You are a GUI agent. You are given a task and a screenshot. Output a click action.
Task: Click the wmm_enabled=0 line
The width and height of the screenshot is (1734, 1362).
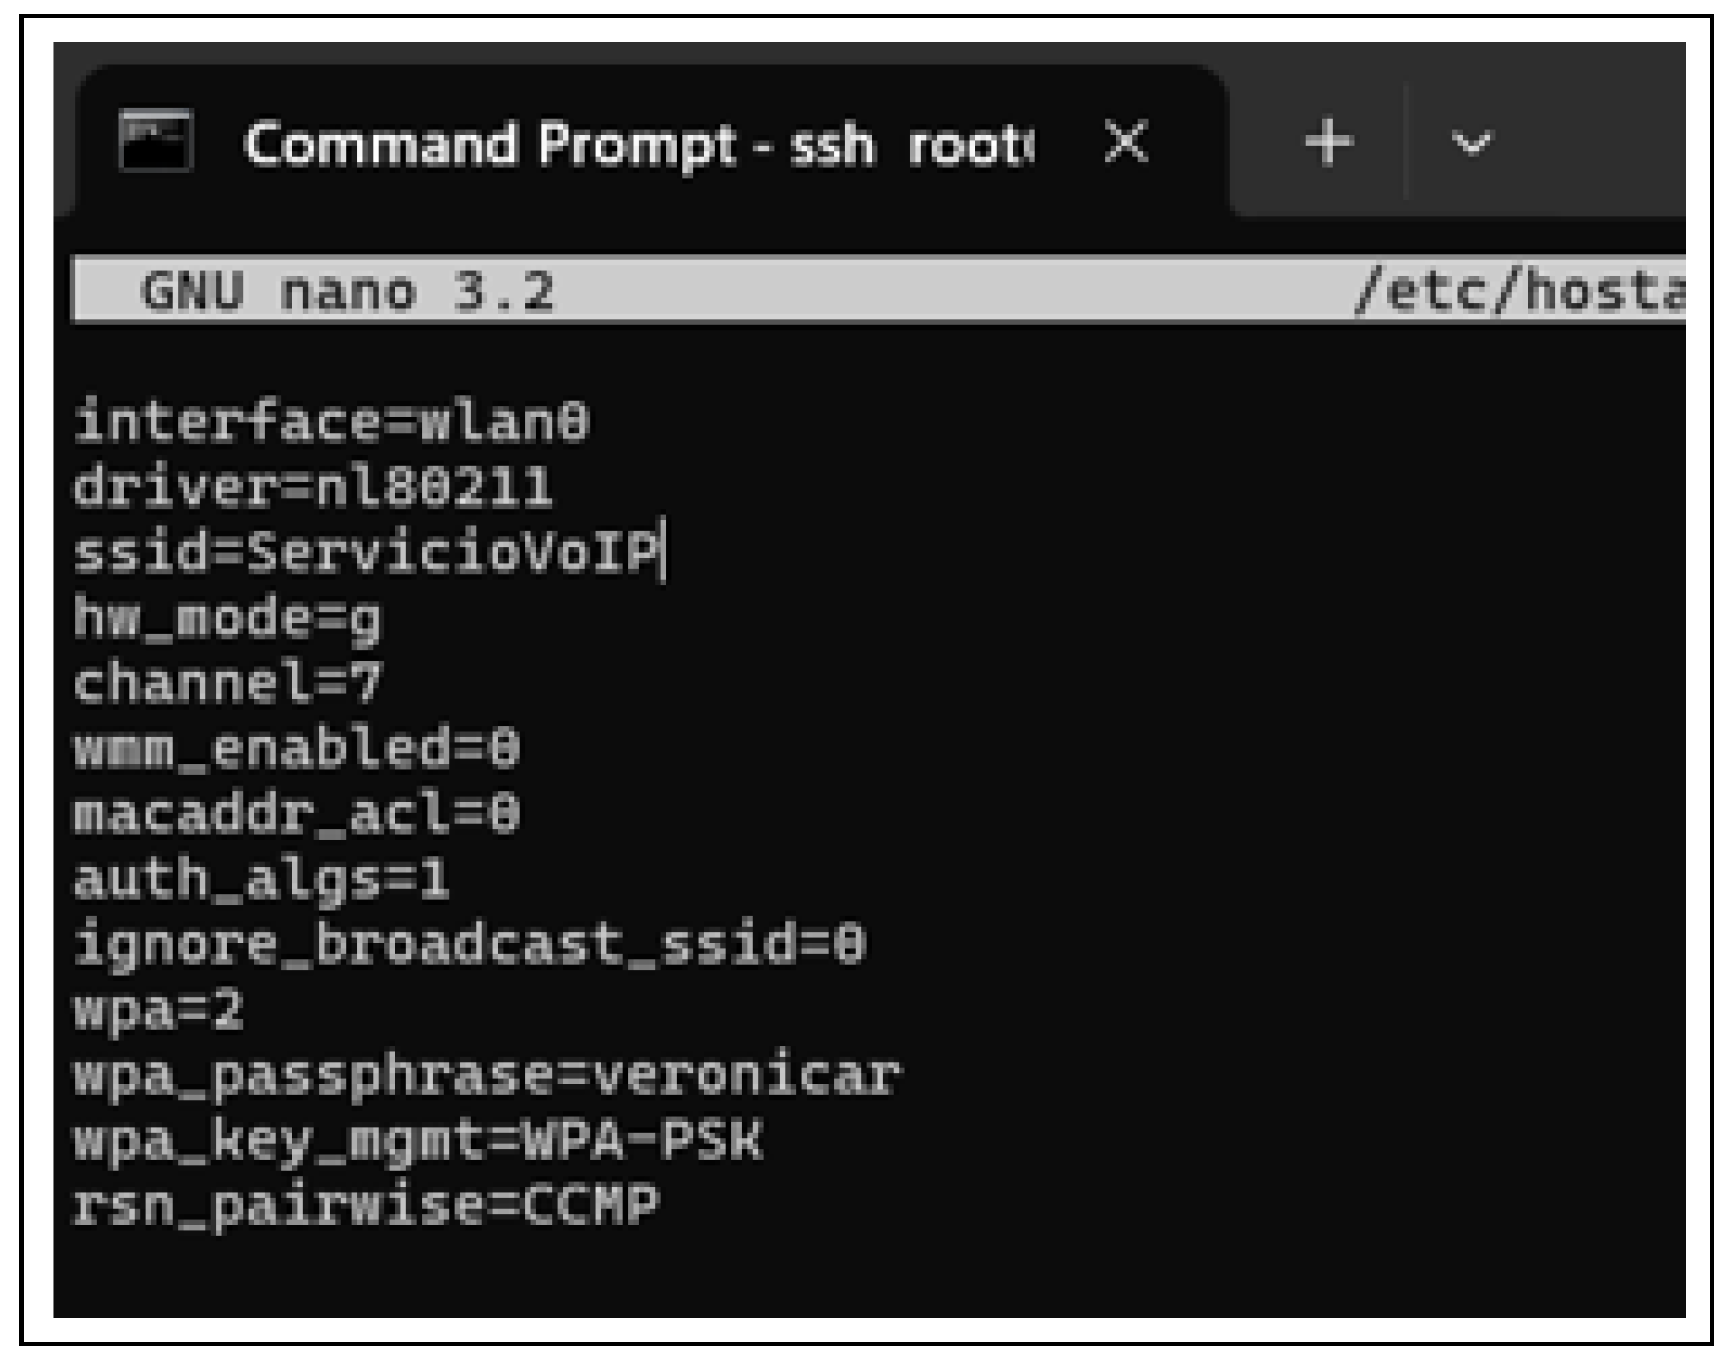tap(296, 749)
